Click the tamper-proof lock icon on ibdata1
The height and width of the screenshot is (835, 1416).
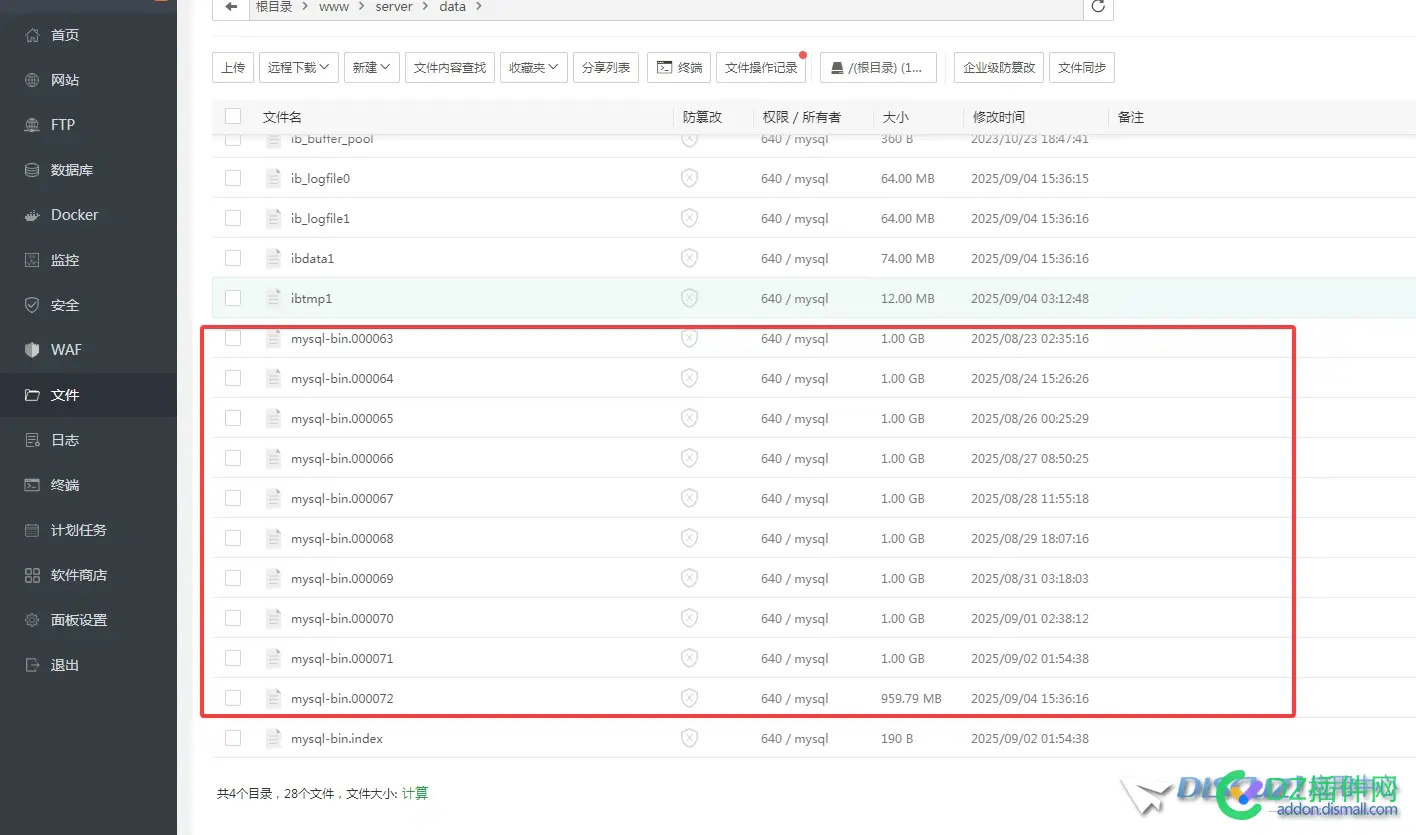pos(689,258)
